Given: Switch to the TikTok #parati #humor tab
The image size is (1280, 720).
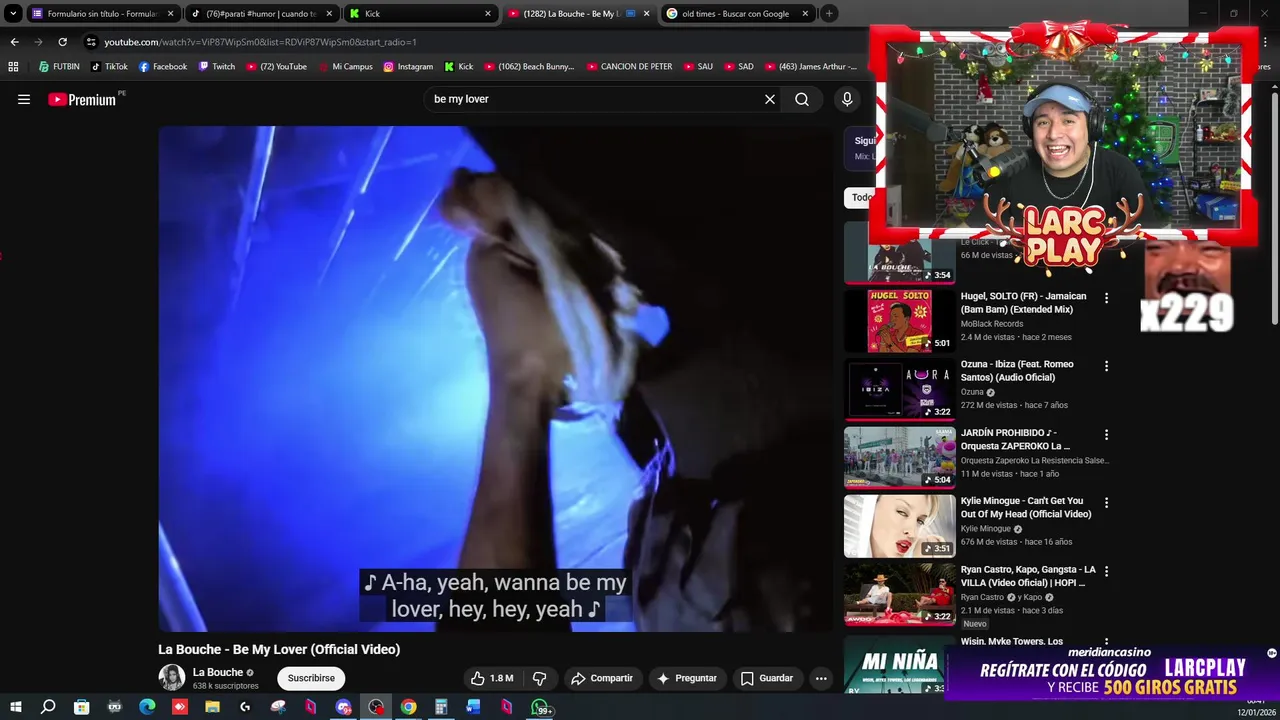Looking at the screenshot, I should [260, 14].
